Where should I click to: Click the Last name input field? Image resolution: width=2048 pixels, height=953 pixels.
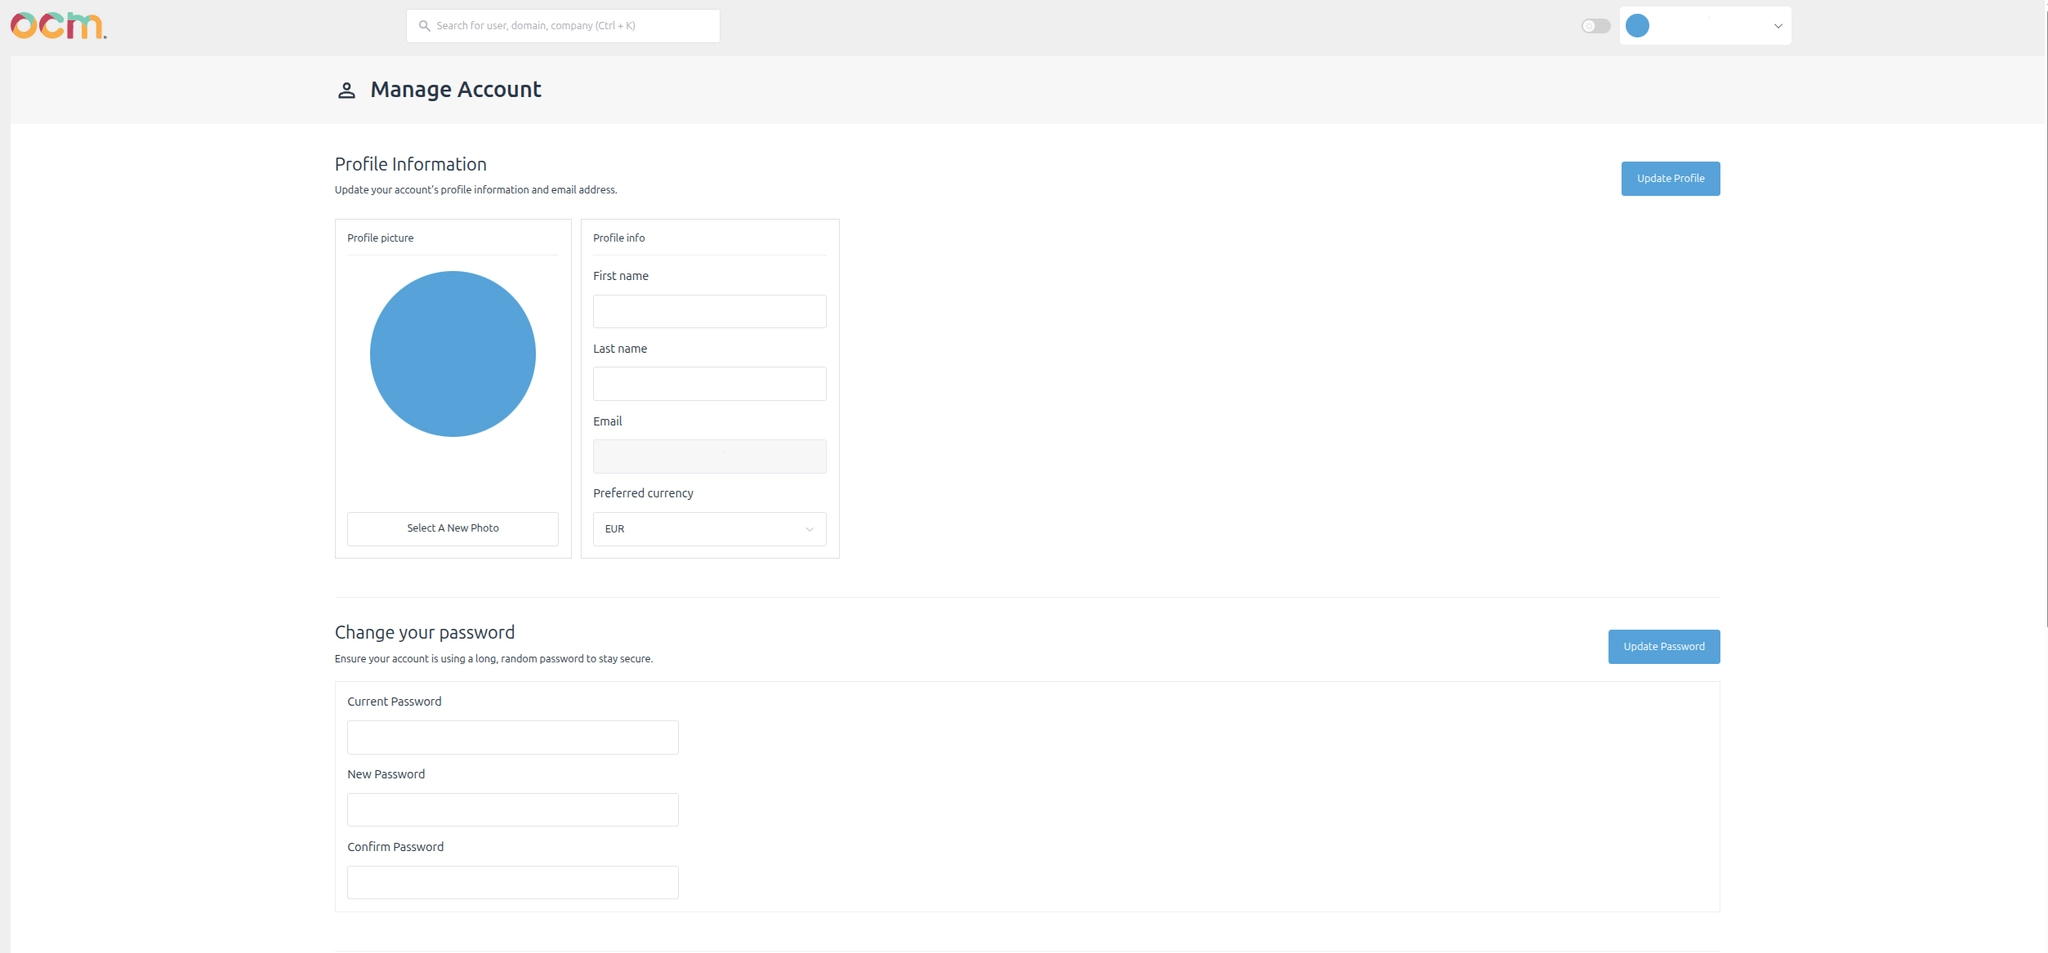(x=709, y=383)
